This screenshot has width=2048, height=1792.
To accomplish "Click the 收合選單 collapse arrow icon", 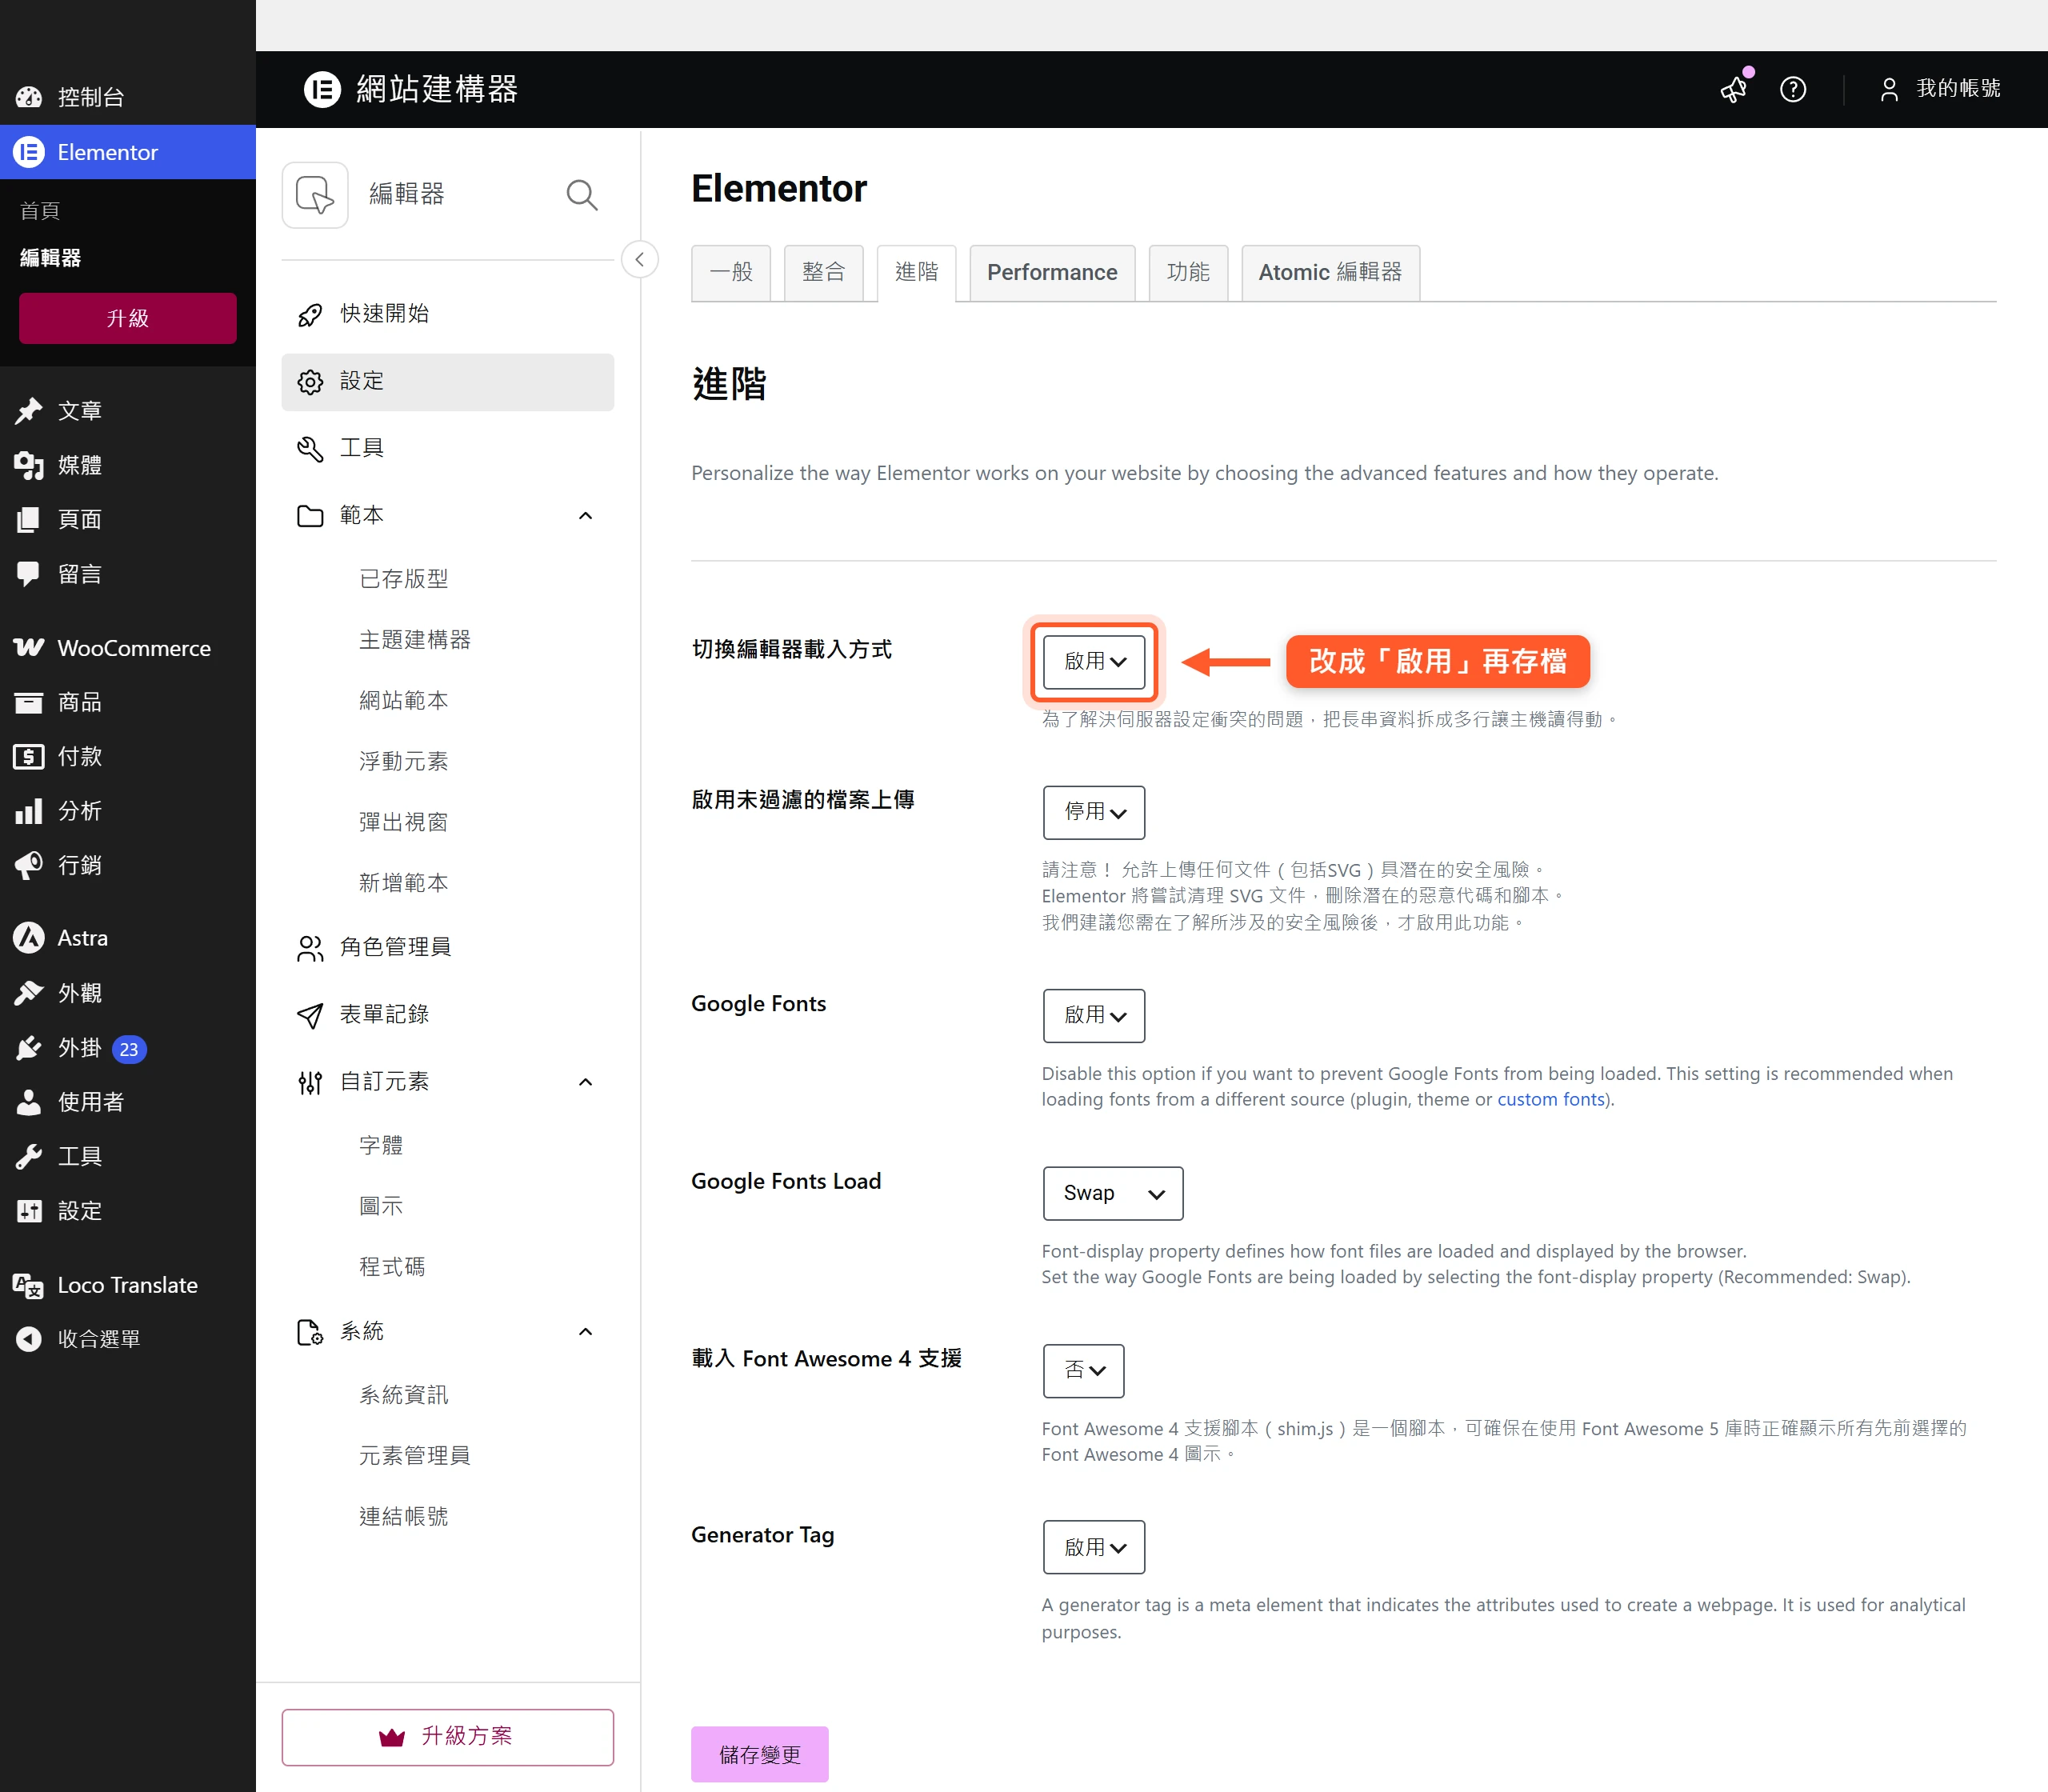I will click(29, 1338).
